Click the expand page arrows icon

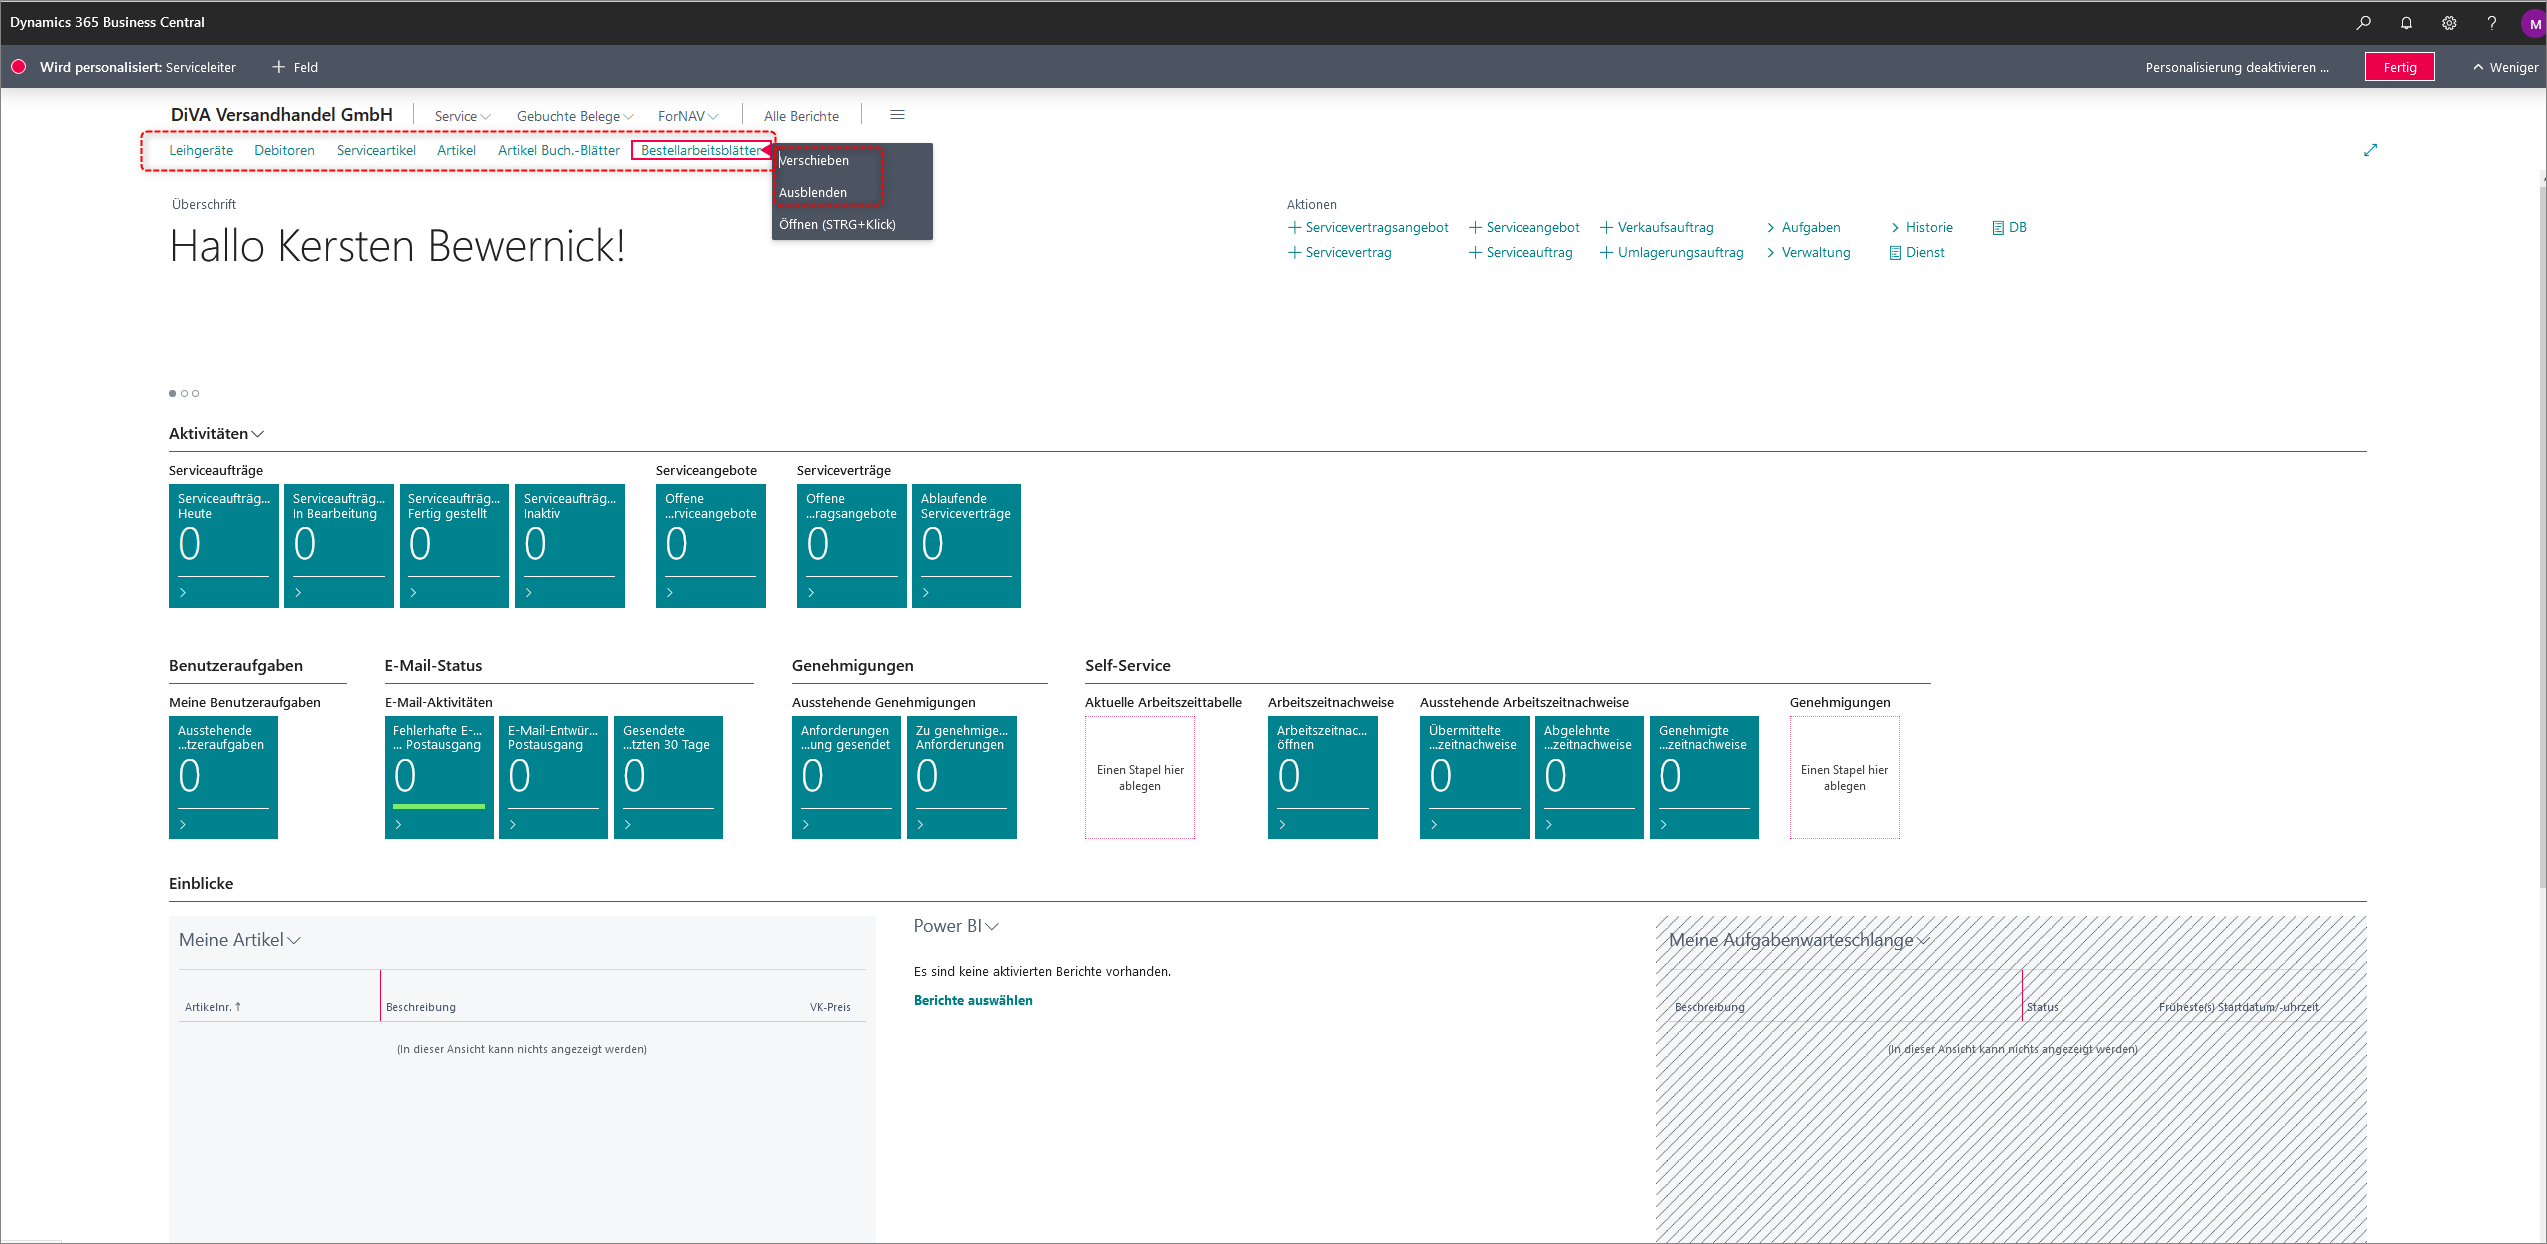[x=2370, y=150]
